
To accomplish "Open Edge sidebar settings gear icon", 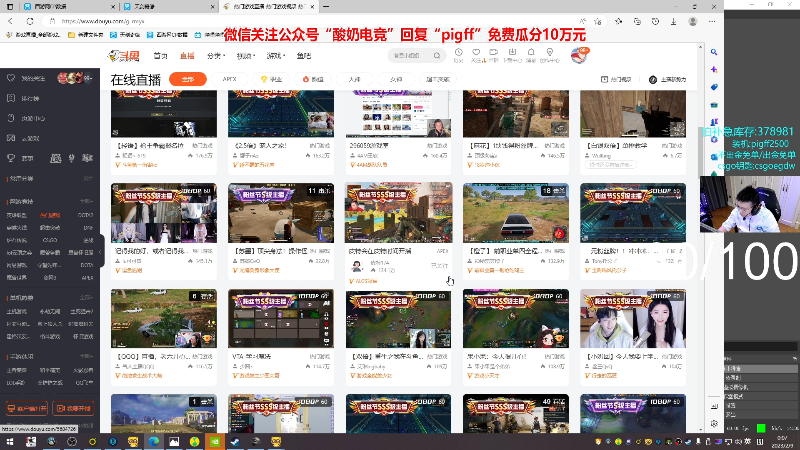I will [x=714, y=423].
